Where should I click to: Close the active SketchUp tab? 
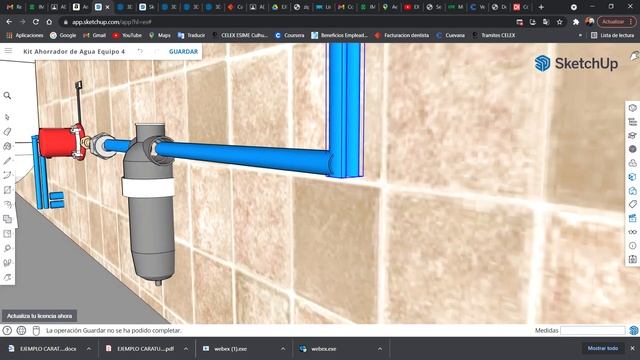108,7
